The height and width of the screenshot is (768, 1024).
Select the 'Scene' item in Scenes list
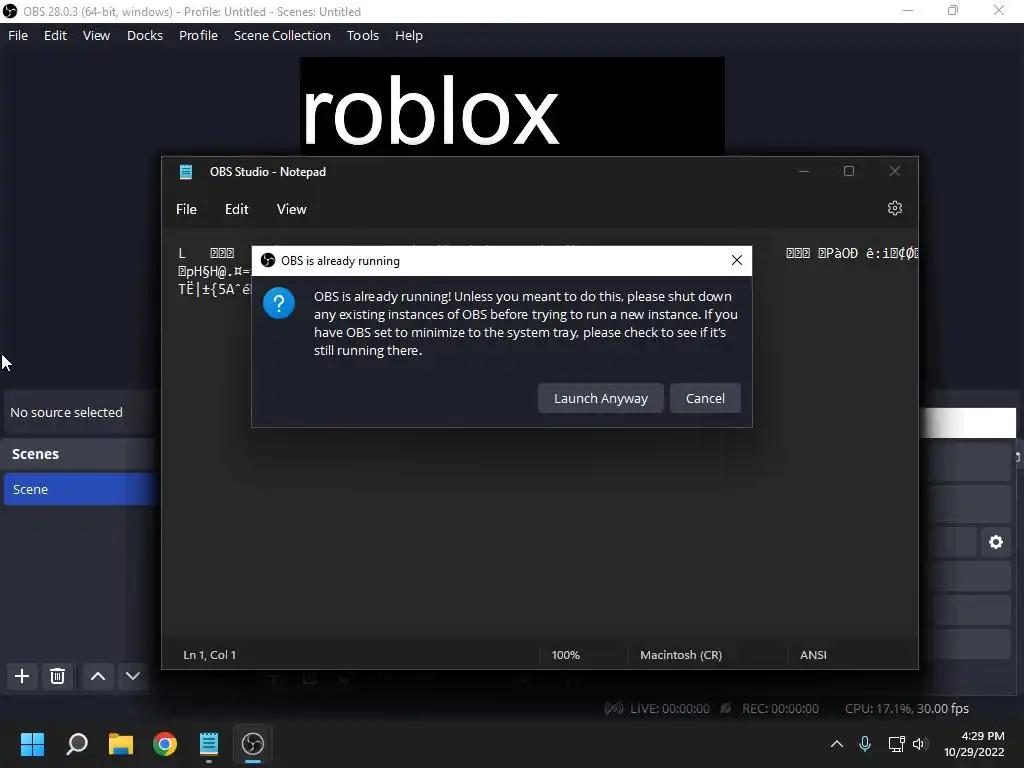pos(79,489)
